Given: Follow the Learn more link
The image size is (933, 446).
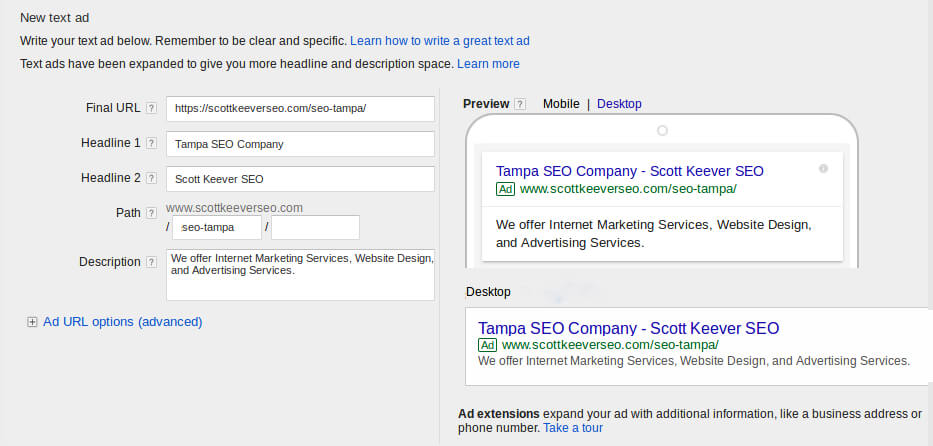Looking at the screenshot, I should [x=488, y=64].
